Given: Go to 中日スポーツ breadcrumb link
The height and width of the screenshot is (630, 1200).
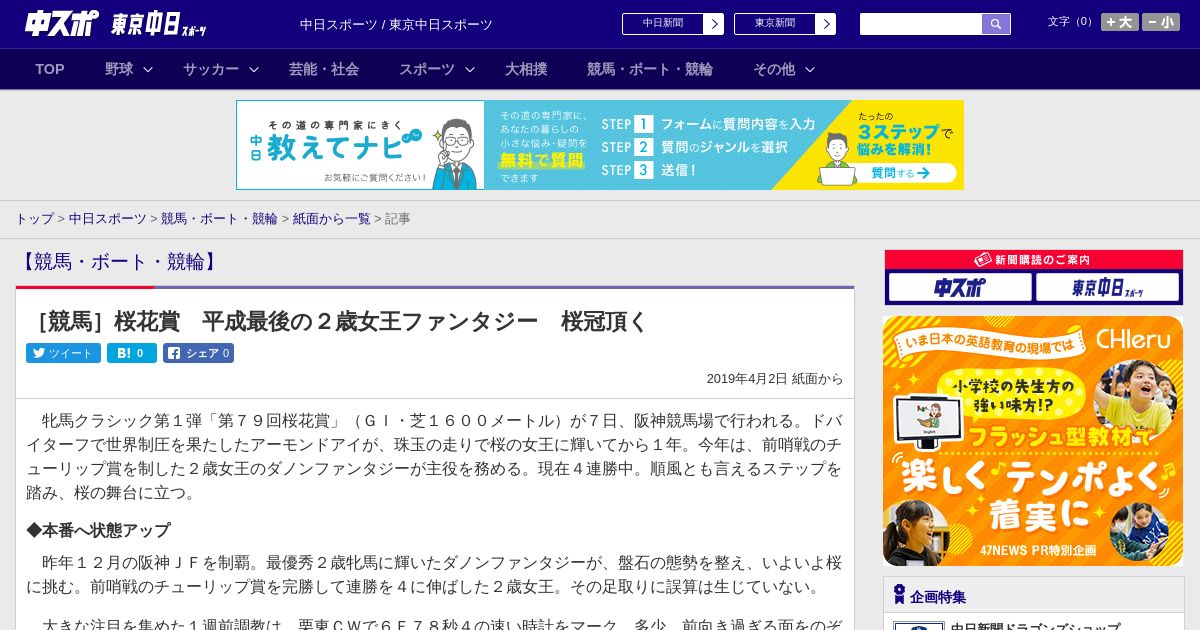Looking at the screenshot, I should click(x=107, y=218).
